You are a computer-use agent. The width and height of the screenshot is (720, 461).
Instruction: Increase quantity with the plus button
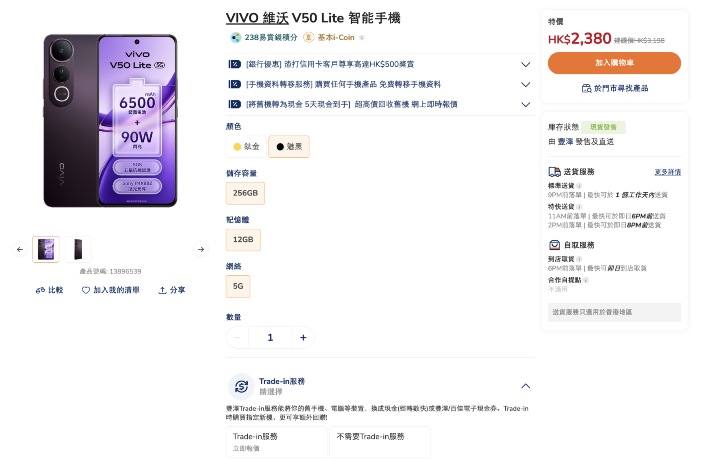[303, 338]
